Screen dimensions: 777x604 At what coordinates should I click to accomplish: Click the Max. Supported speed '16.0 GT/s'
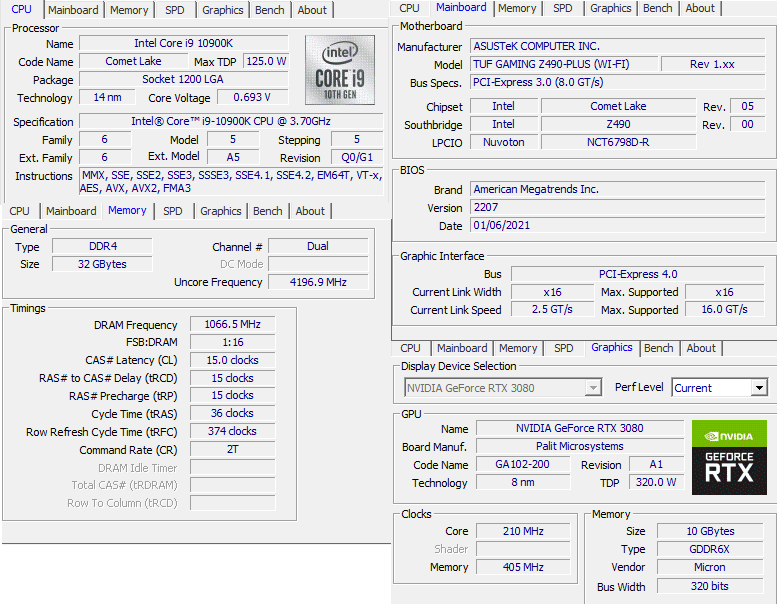click(x=724, y=310)
